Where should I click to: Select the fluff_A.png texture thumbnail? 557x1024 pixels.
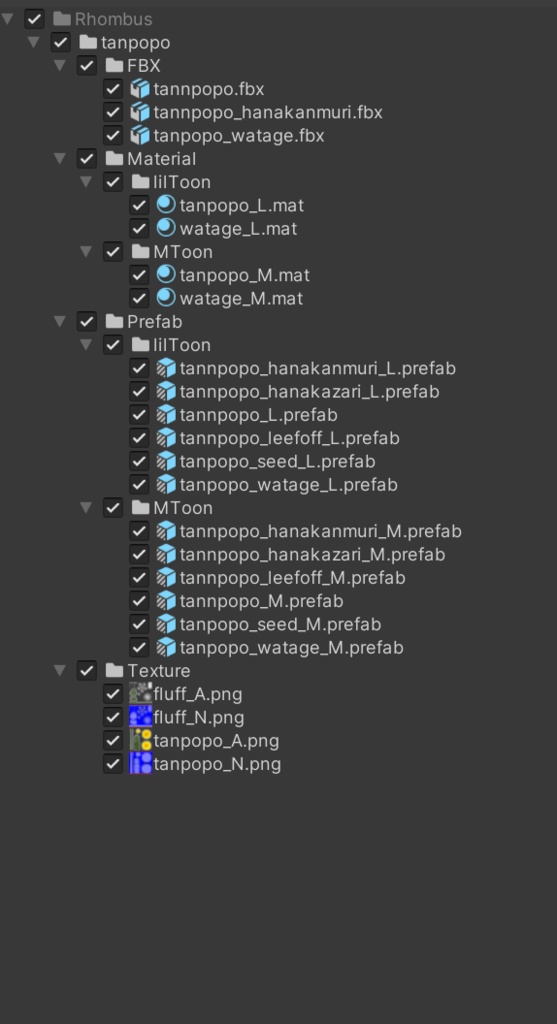140,694
